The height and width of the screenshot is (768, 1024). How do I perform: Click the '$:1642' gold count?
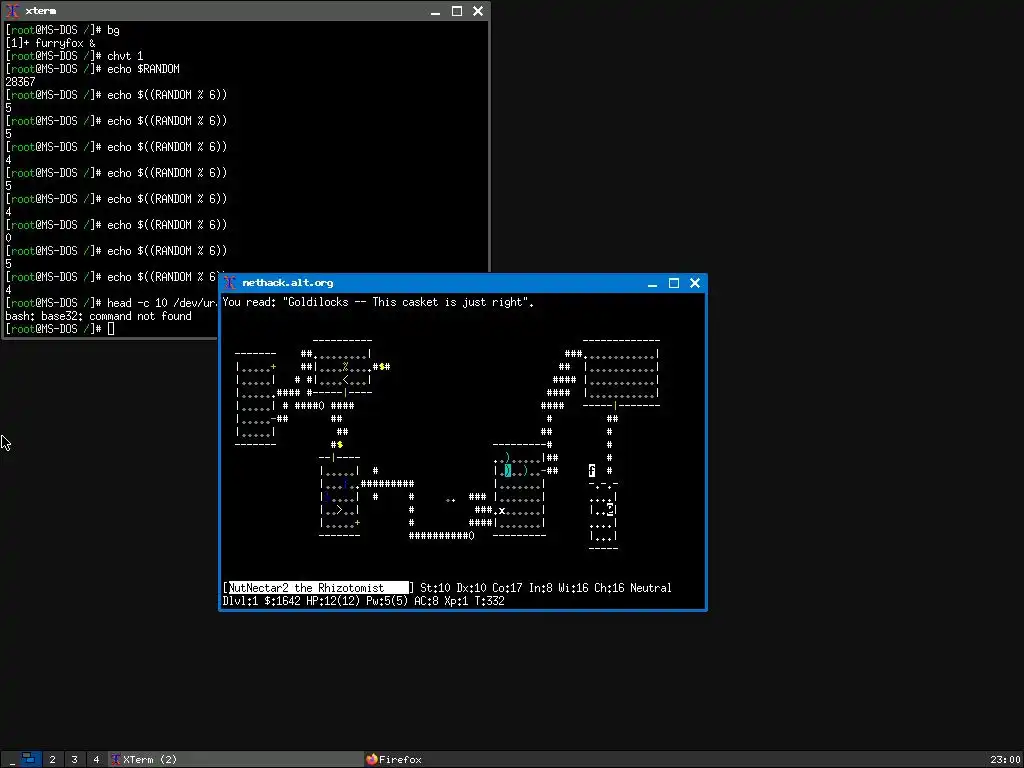click(x=282, y=601)
